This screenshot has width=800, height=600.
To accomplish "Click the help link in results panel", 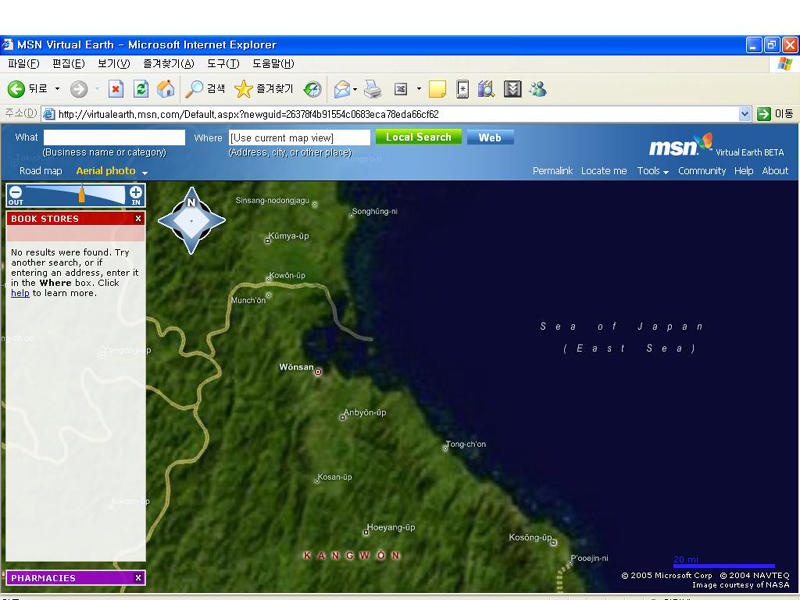I will (20, 293).
